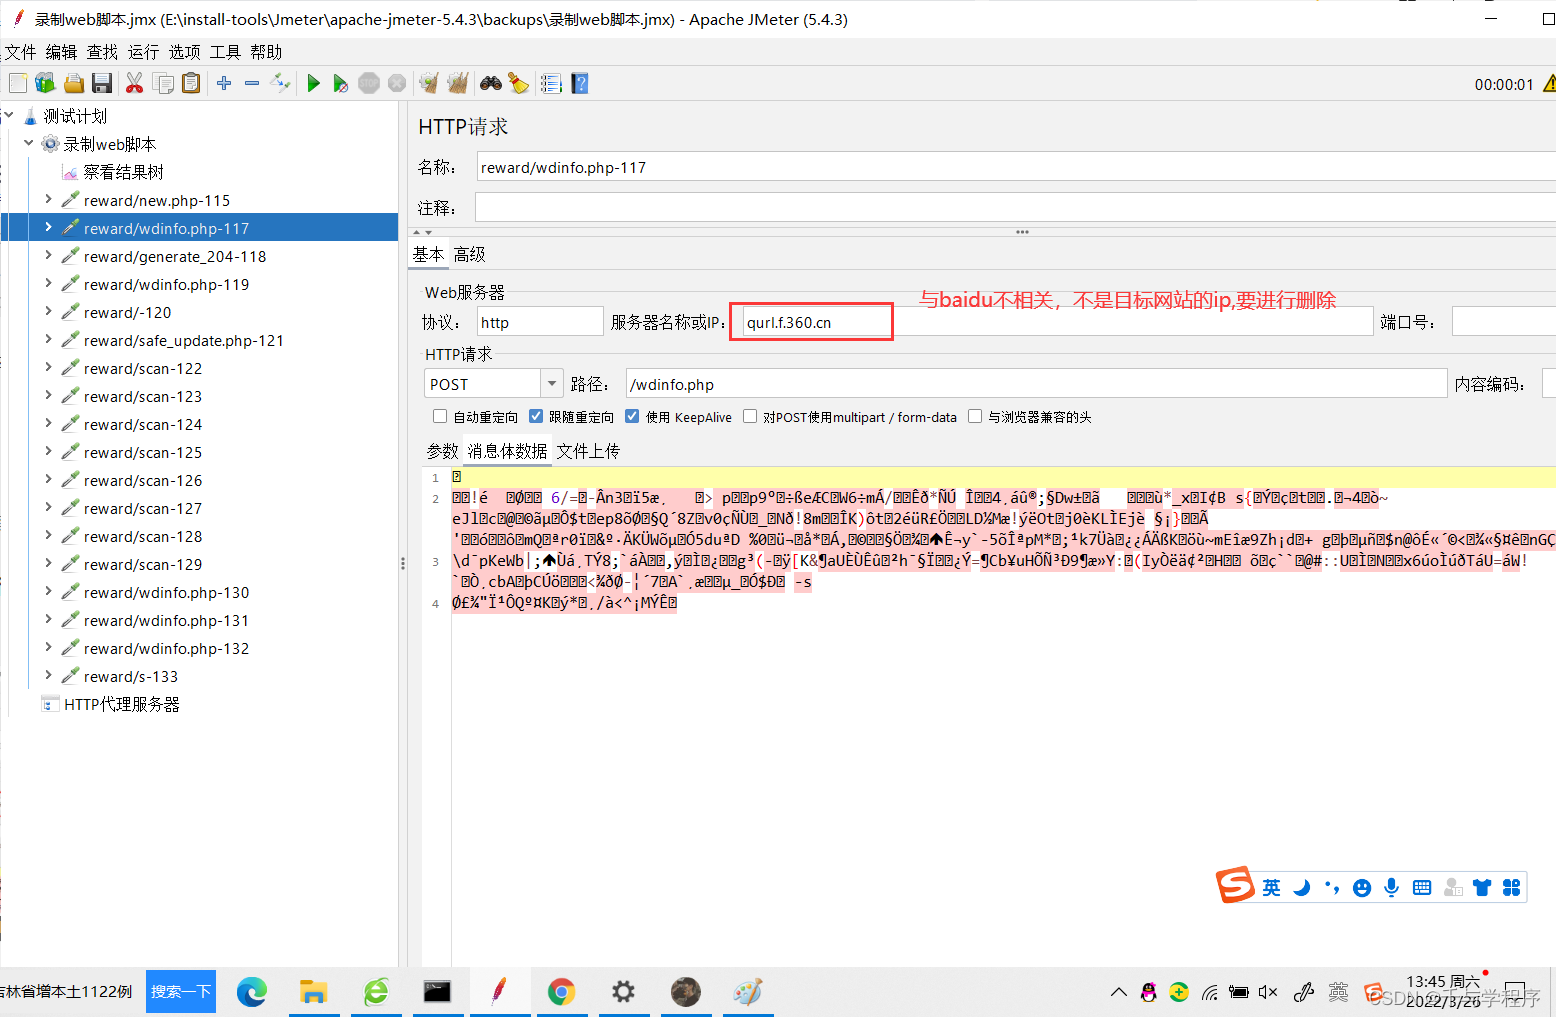Expand reward/s-133 tree node
The width and height of the screenshot is (1556, 1017).
[48, 675]
